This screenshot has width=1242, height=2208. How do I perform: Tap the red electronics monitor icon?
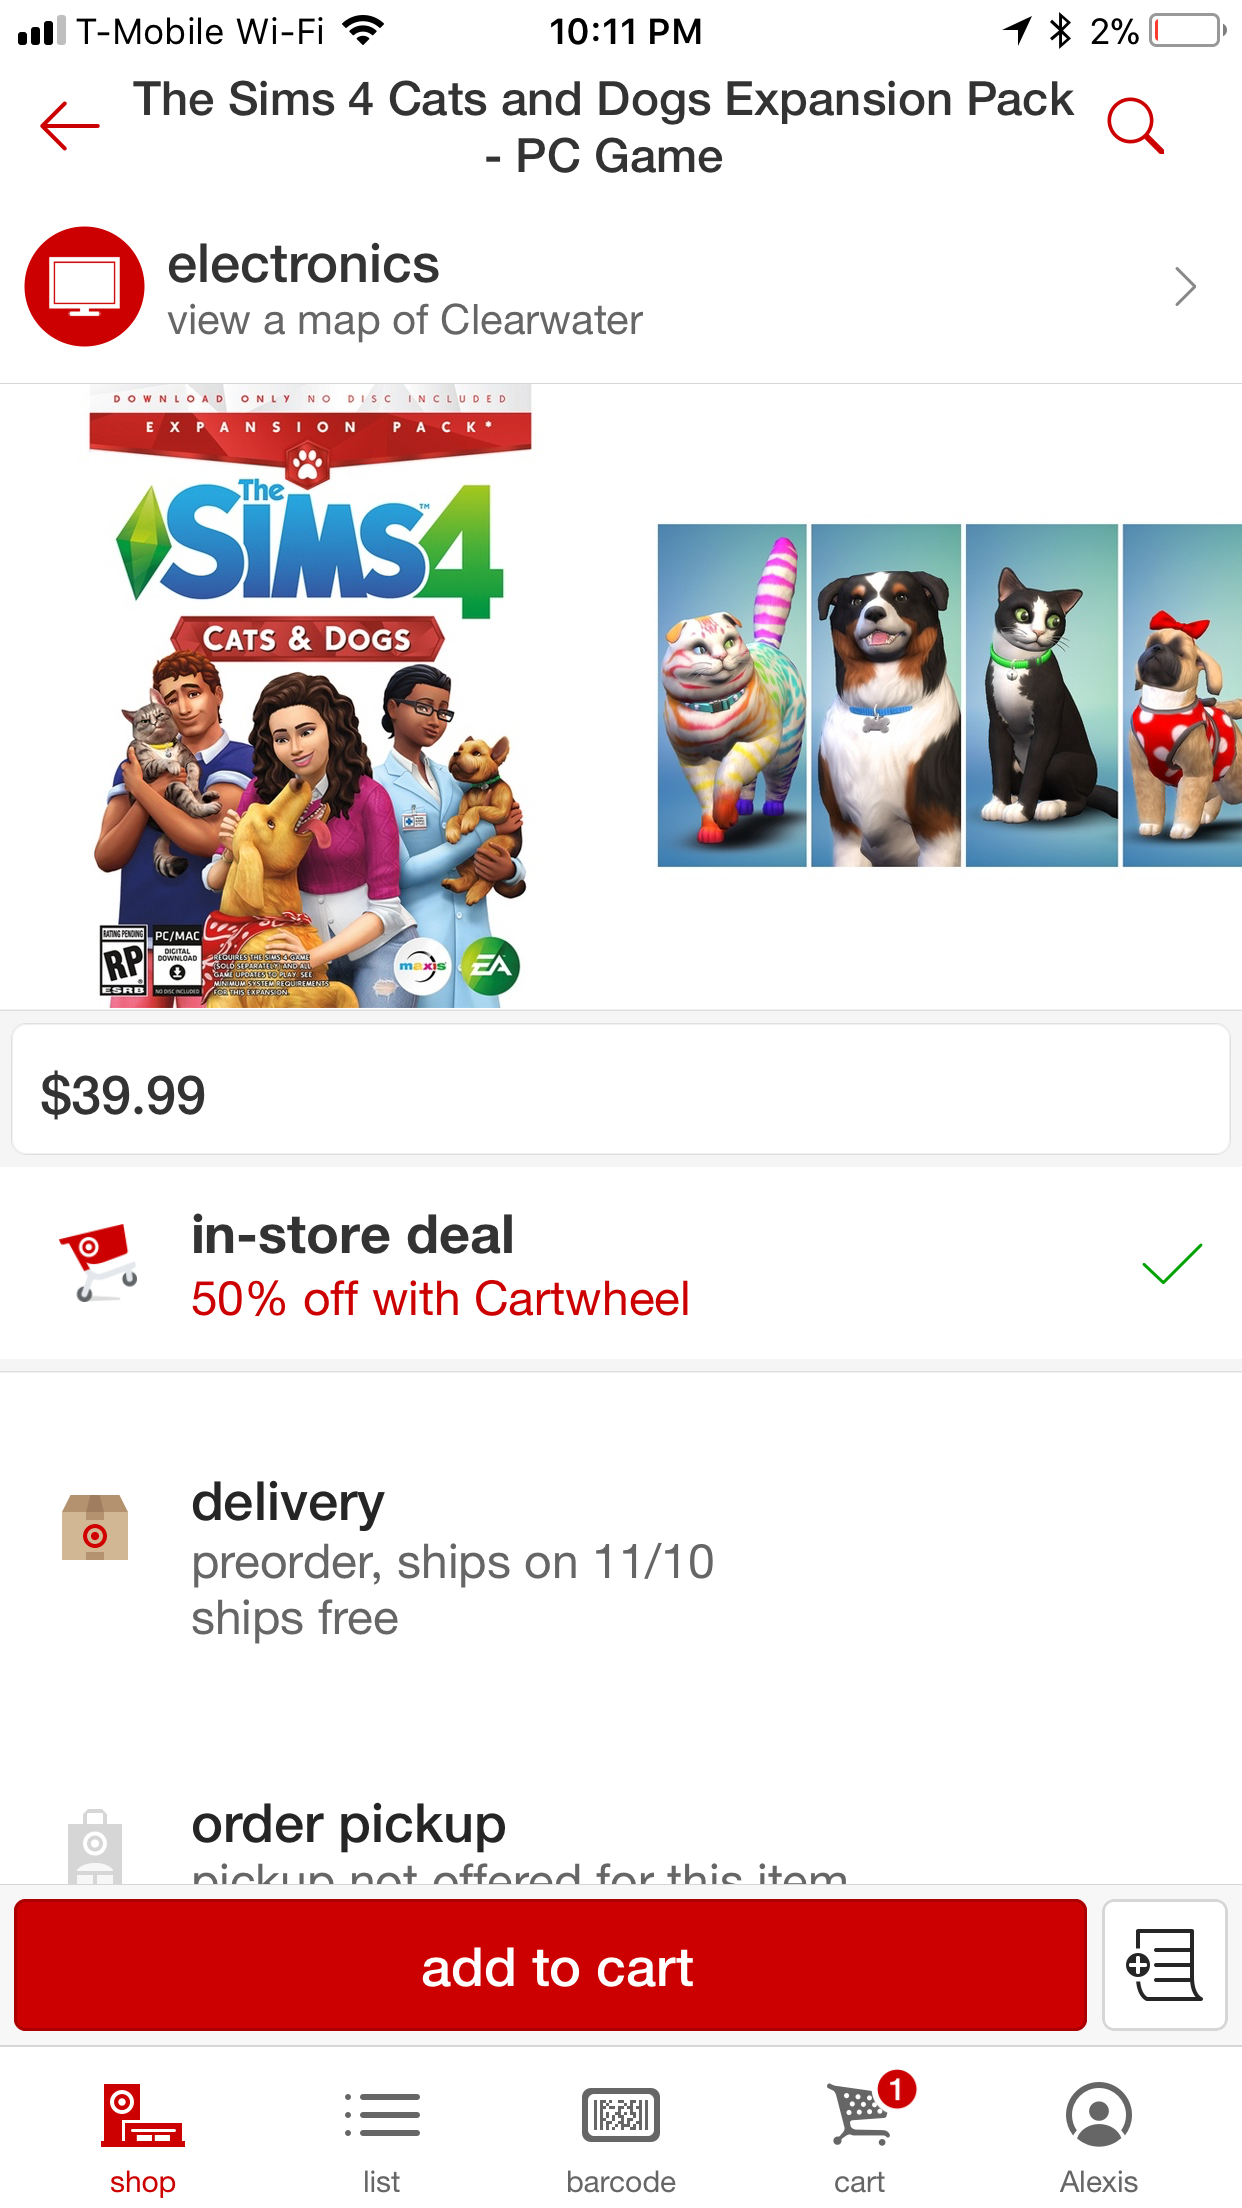(85, 287)
